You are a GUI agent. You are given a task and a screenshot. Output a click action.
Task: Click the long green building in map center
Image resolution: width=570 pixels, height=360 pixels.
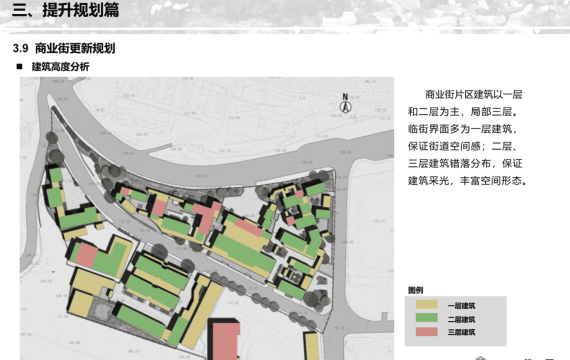click(x=244, y=252)
